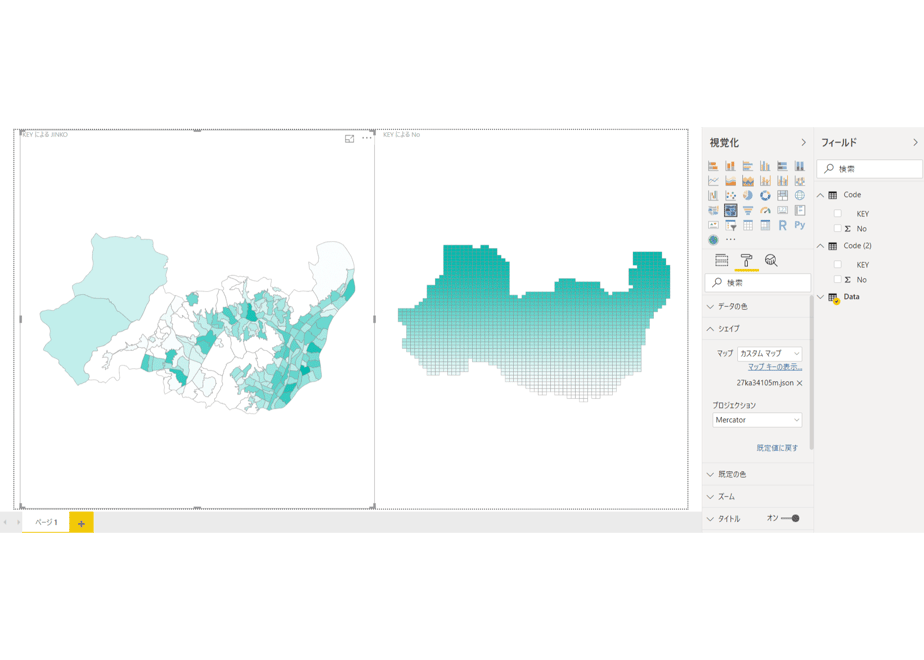The image size is (924, 660).
Task: Select the highlighted shape map visual
Action: 730,210
